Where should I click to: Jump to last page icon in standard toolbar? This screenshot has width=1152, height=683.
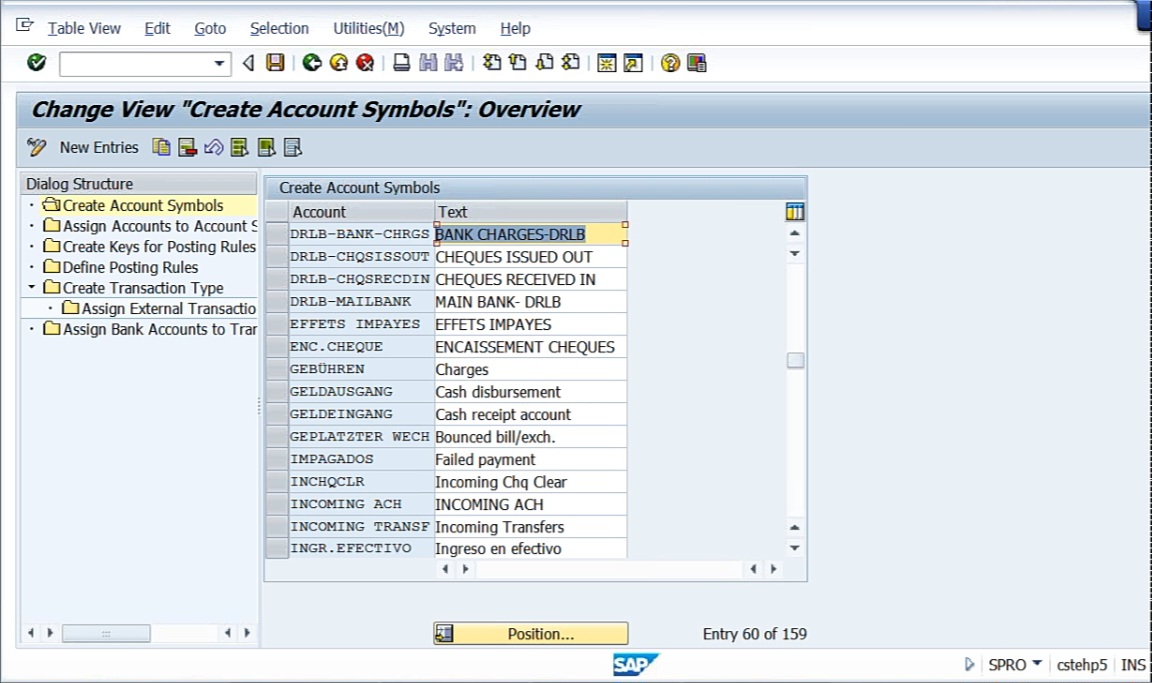(571, 63)
